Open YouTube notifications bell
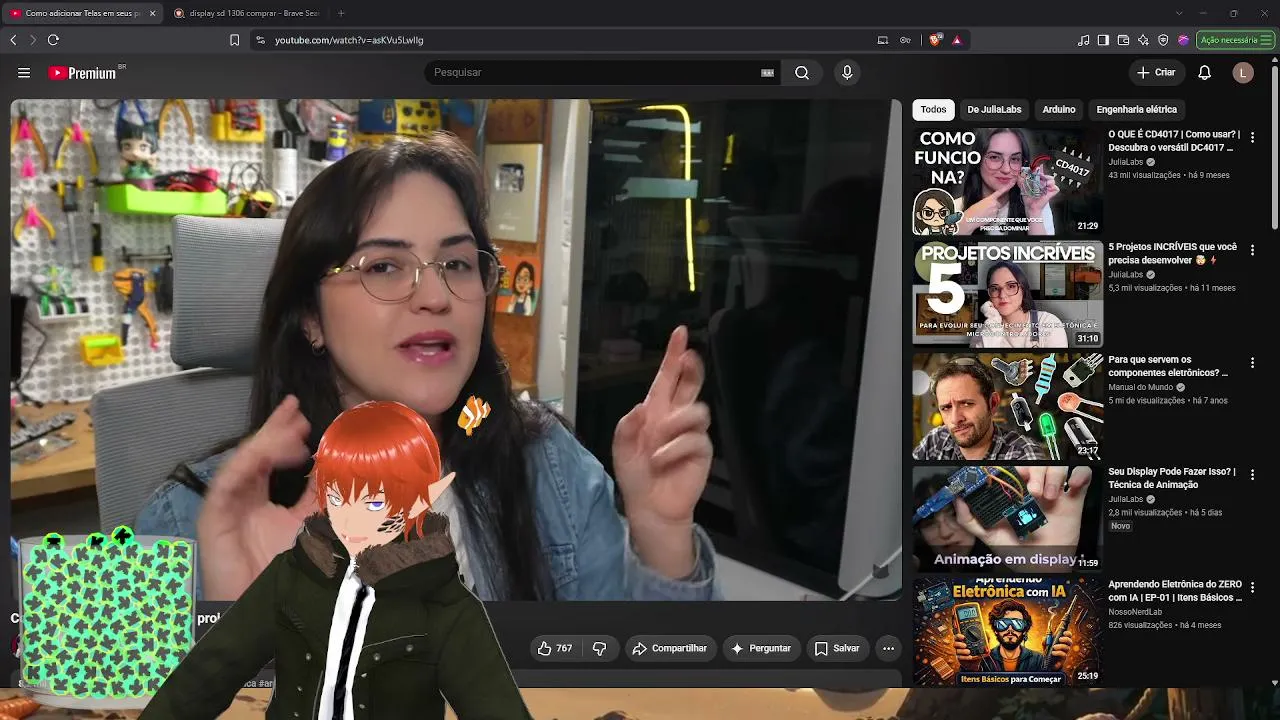The width and height of the screenshot is (1280, 720). (1205, 73)
